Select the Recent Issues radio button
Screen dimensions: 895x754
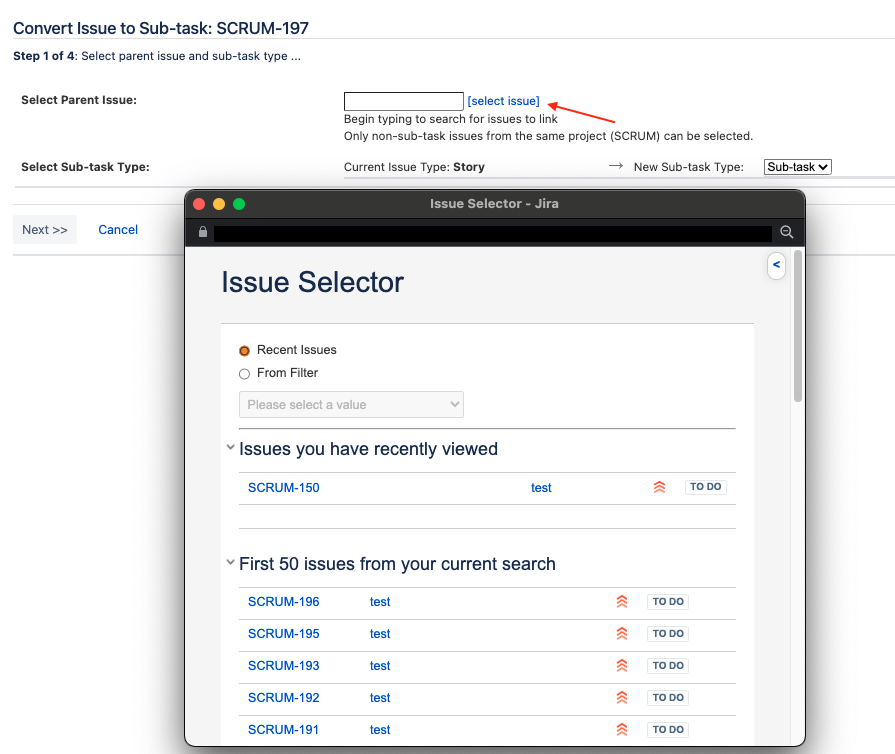click(244, 350)
